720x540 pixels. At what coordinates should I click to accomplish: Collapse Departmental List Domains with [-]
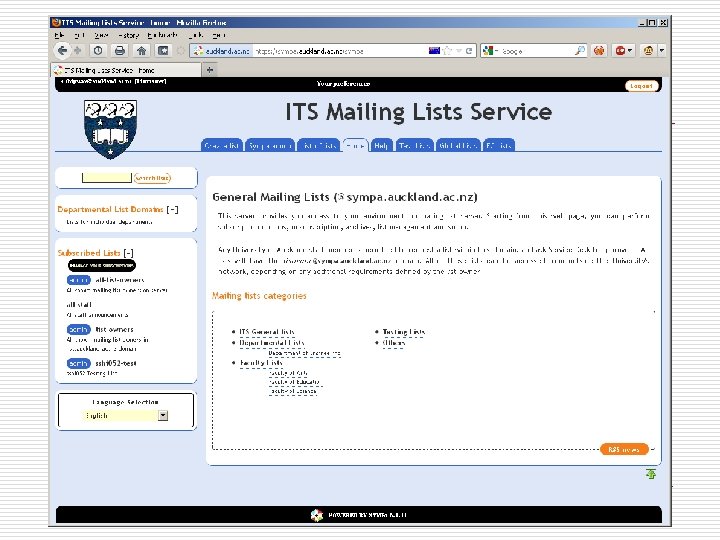pyautogui.click(x=172, y=209)
